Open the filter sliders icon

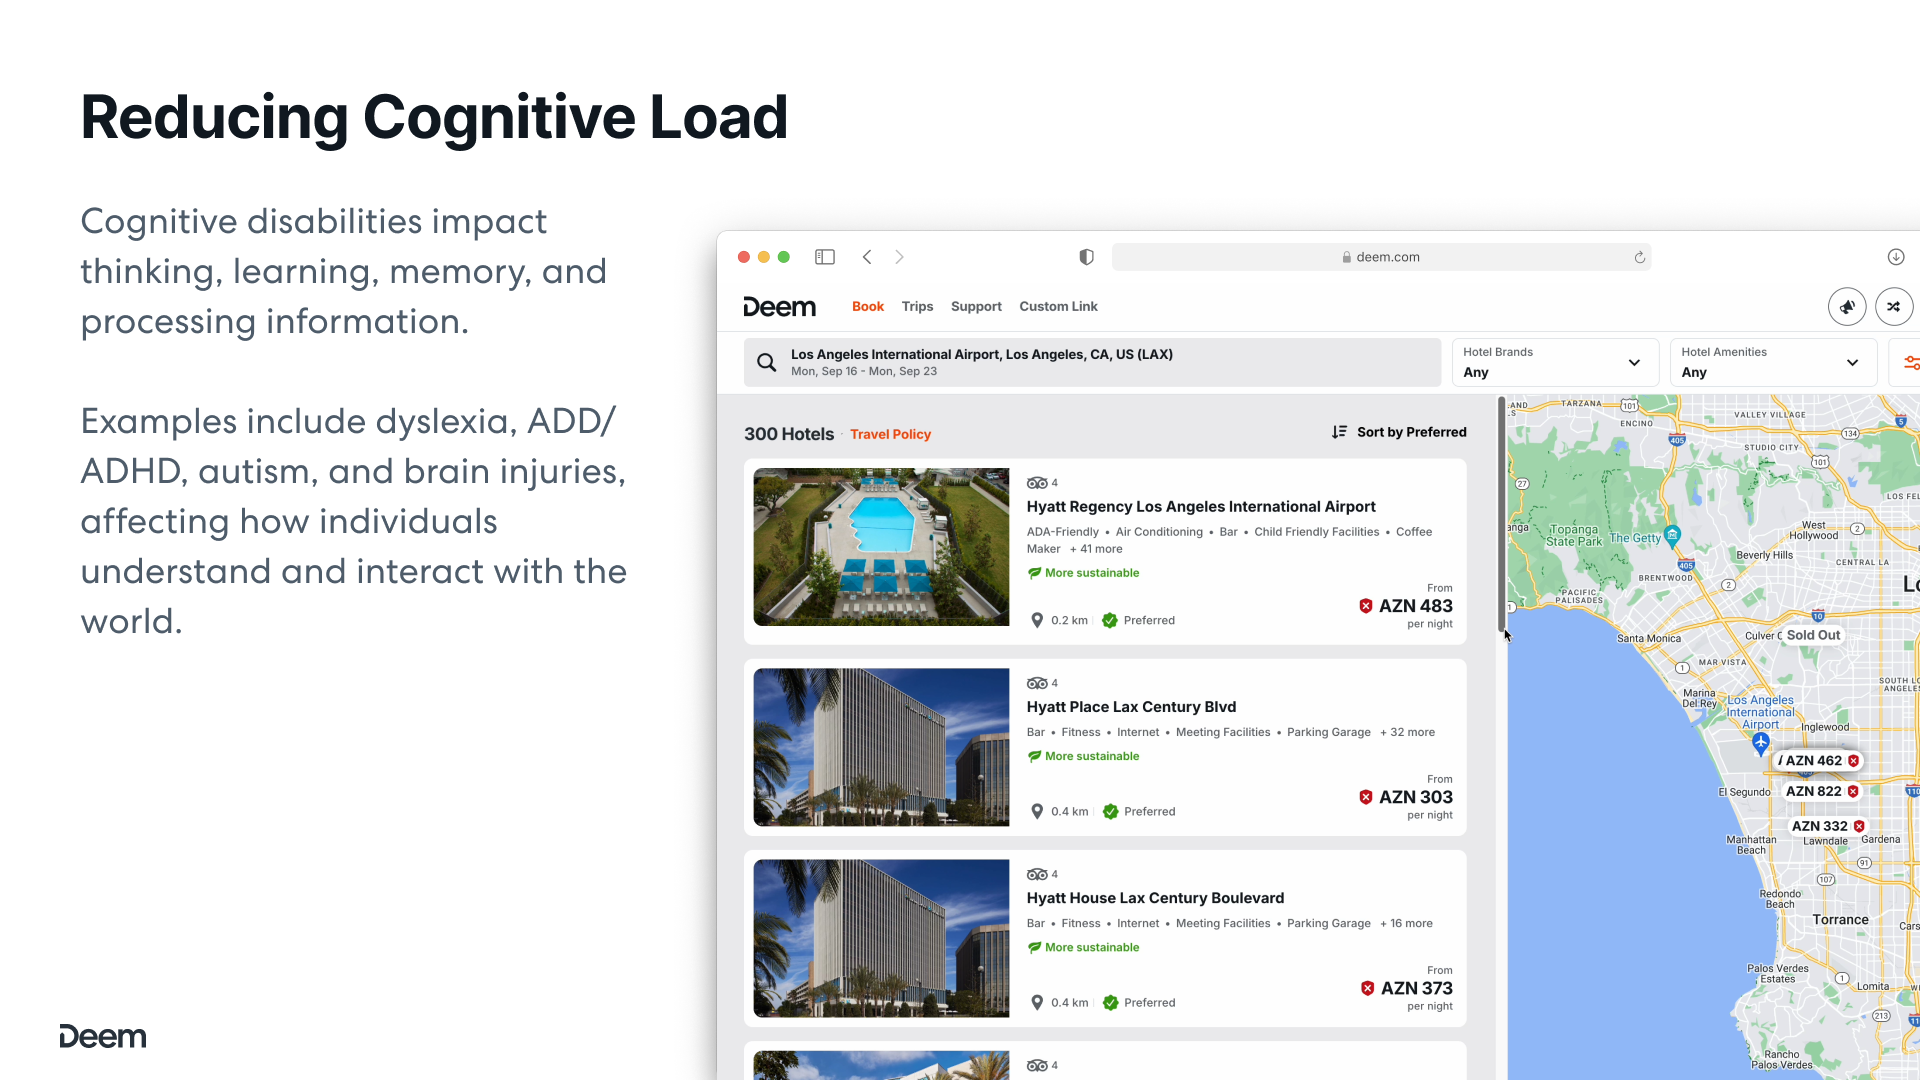1909,362
